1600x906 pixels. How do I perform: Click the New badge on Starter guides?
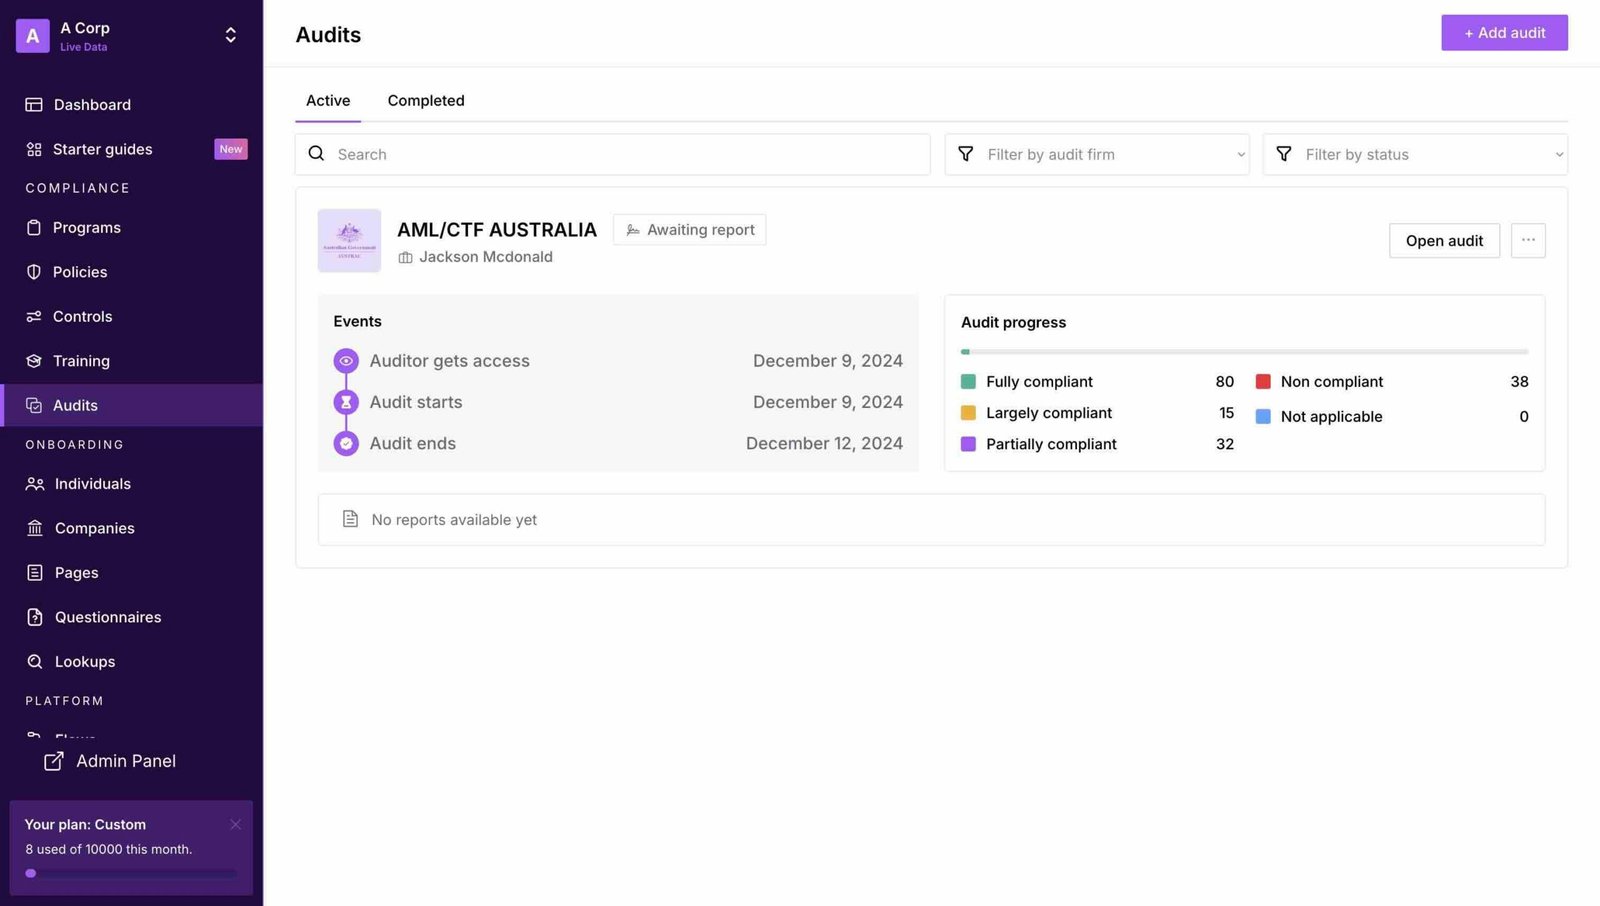point(231,149)
